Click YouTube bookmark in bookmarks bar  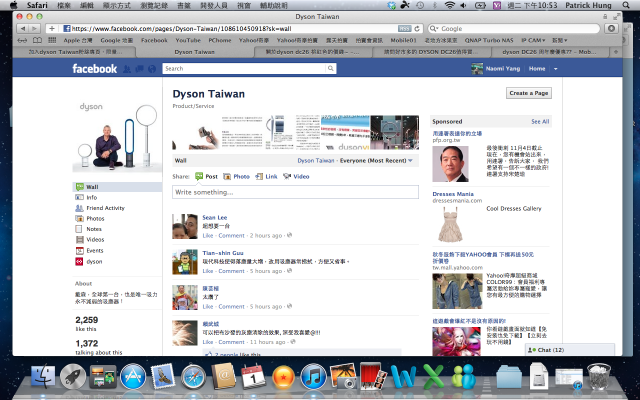point(188,40)
